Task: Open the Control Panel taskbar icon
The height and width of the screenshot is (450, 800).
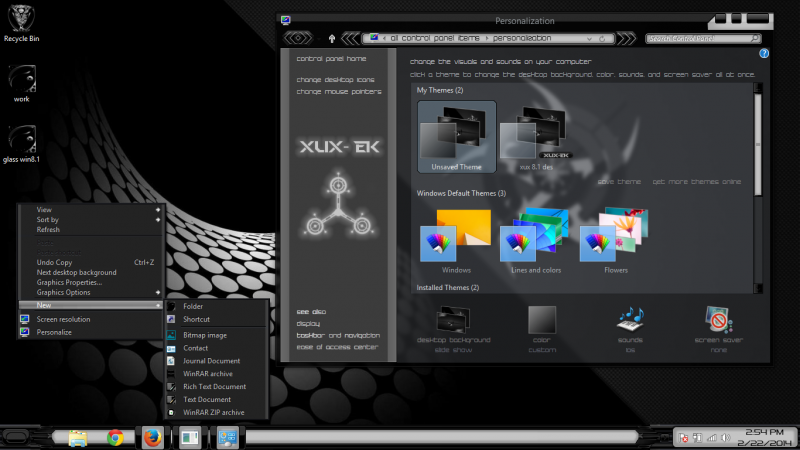Action: pyautogui.click(x=227, y=438)
